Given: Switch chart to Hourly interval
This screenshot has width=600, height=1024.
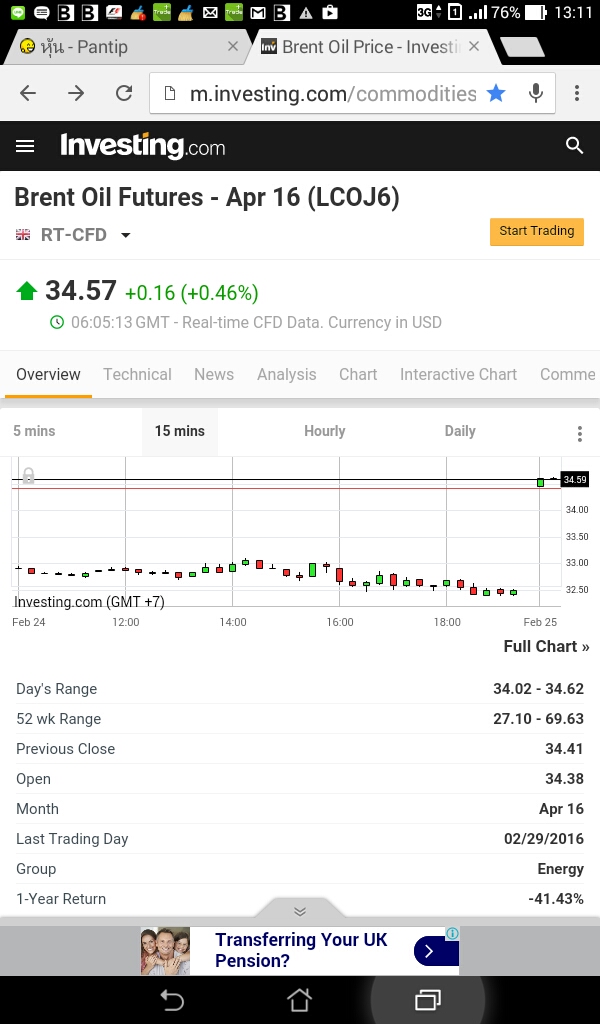Looking at the screenshot, I should point(324,431).
